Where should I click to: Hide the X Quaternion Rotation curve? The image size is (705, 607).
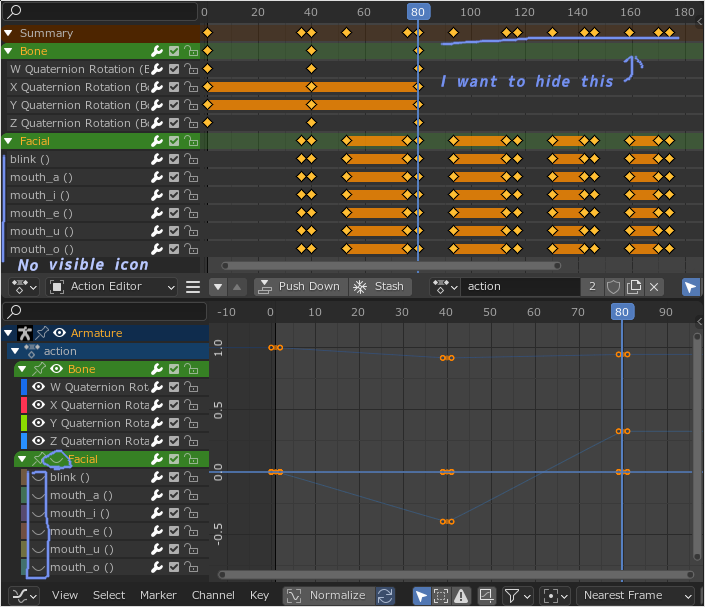coord(39,405)
